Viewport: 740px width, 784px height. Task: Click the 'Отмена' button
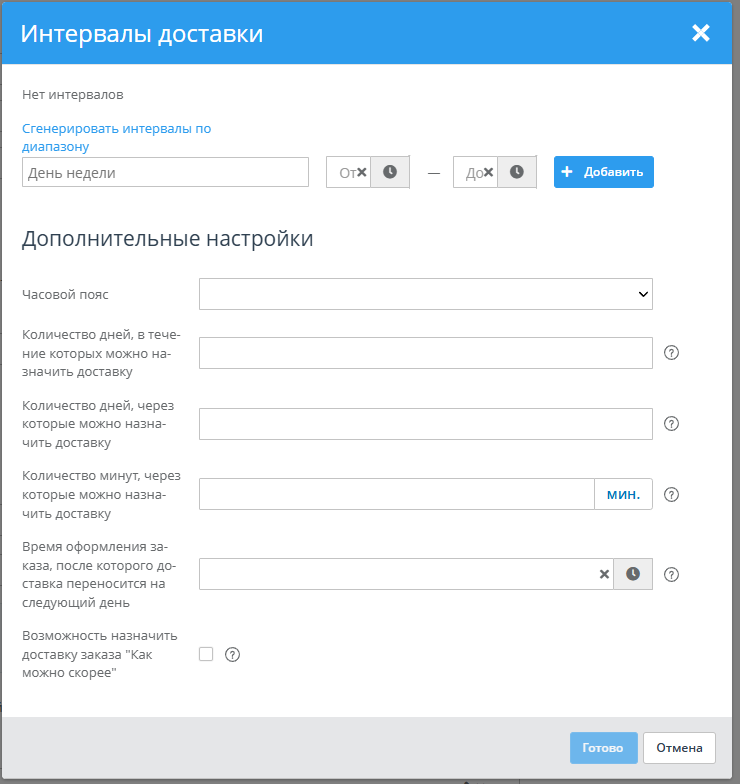680,748
